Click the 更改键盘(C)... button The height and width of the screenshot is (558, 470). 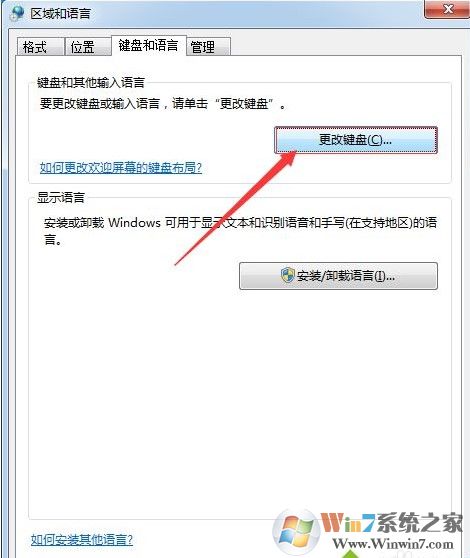[355, 140]
